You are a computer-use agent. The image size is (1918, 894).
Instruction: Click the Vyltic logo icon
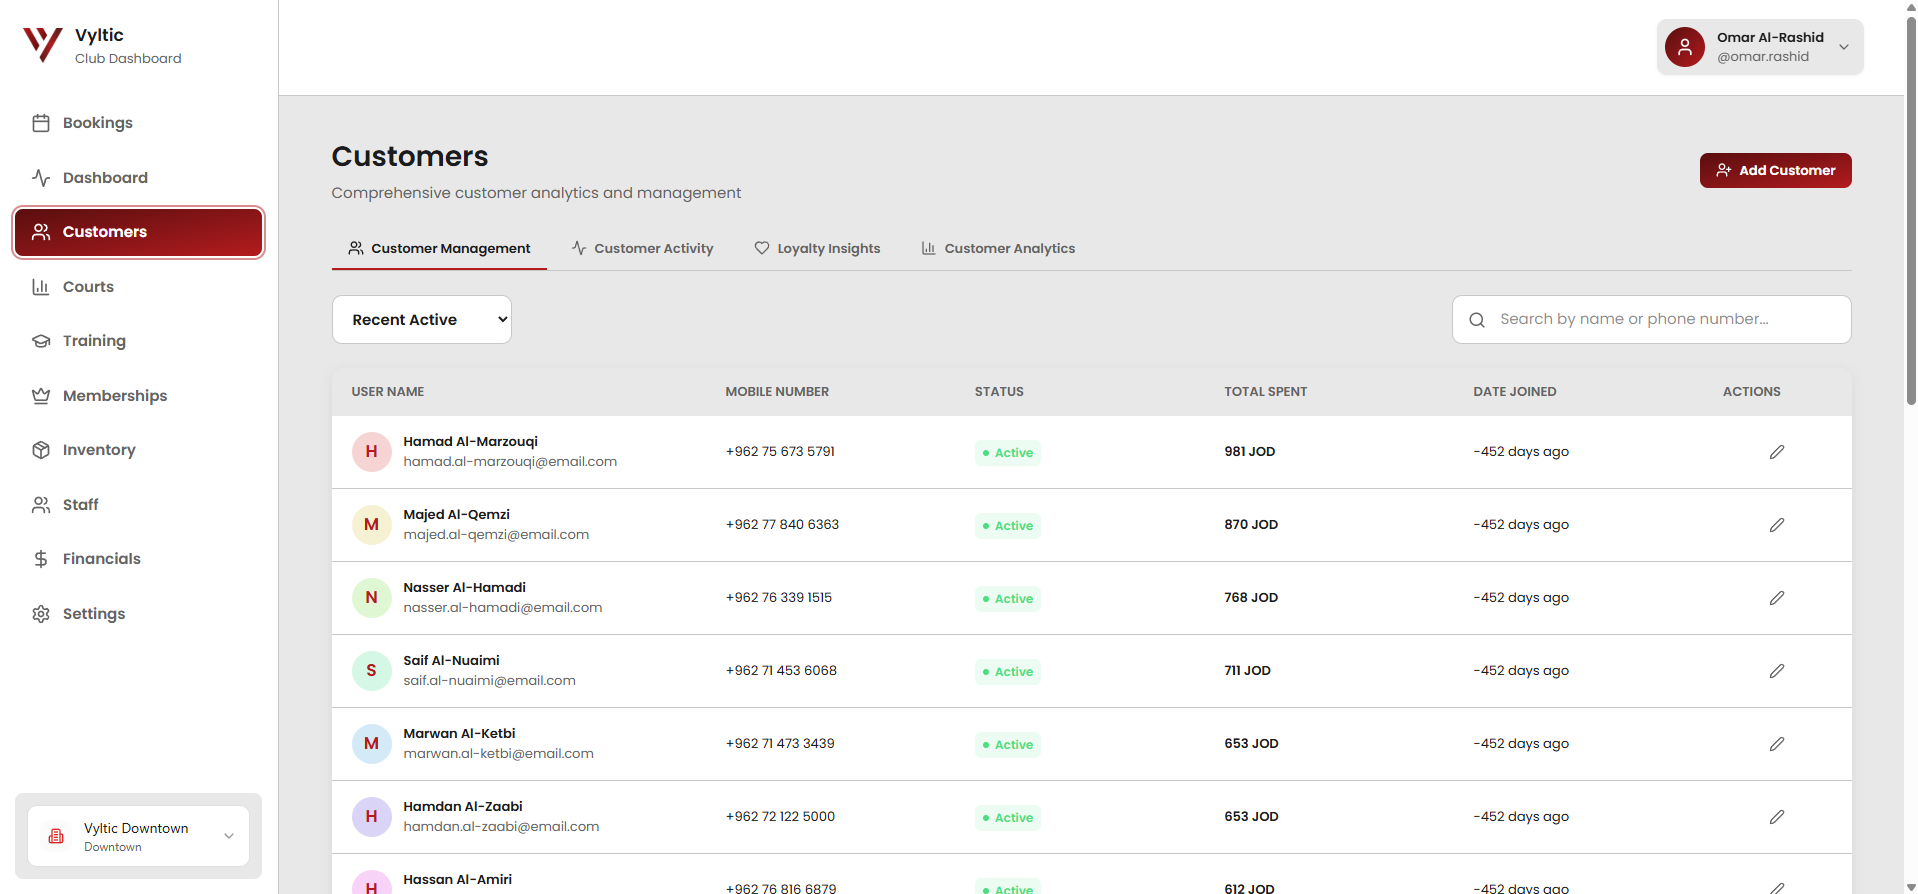[x=43, y=45]
